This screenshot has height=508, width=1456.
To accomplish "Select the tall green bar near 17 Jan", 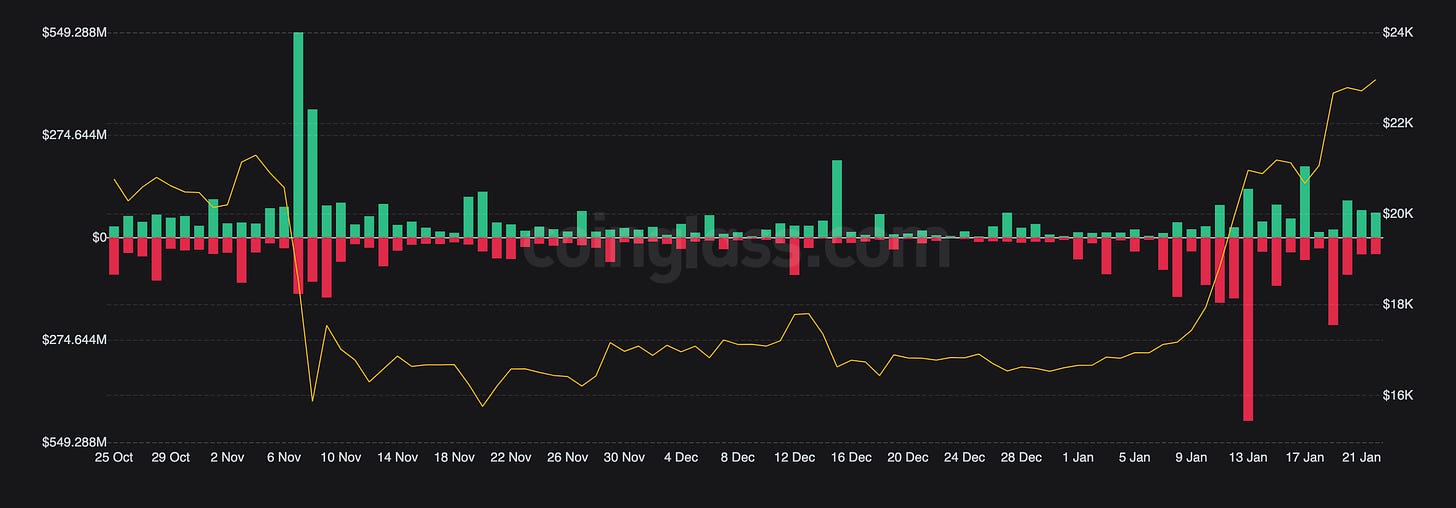I will (1304, 202).
